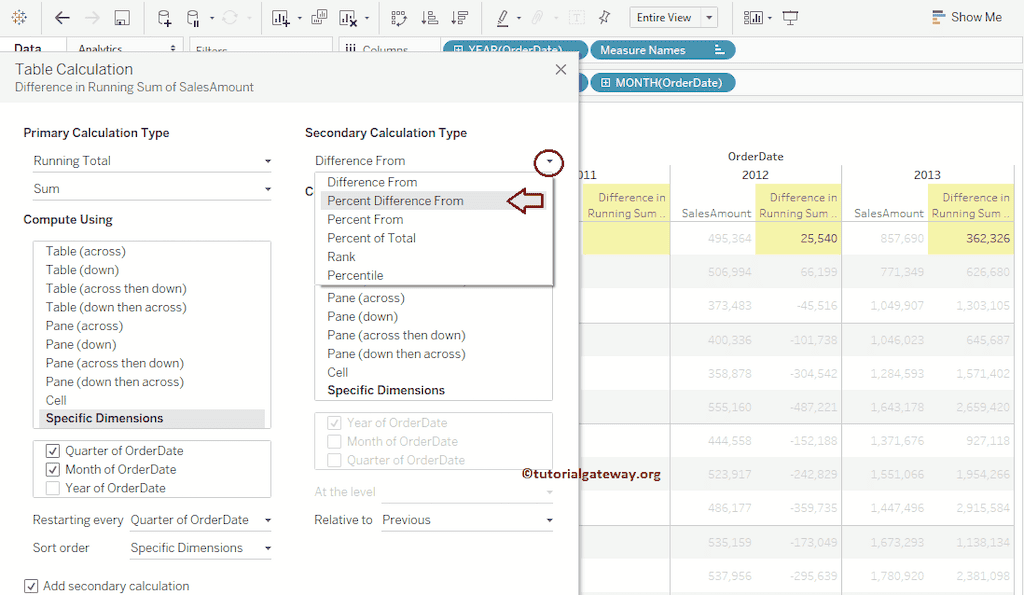Toggle secondary Month of OrderDate checkbox
Viewport: 1024px width, 595px height.
point(334,442)
